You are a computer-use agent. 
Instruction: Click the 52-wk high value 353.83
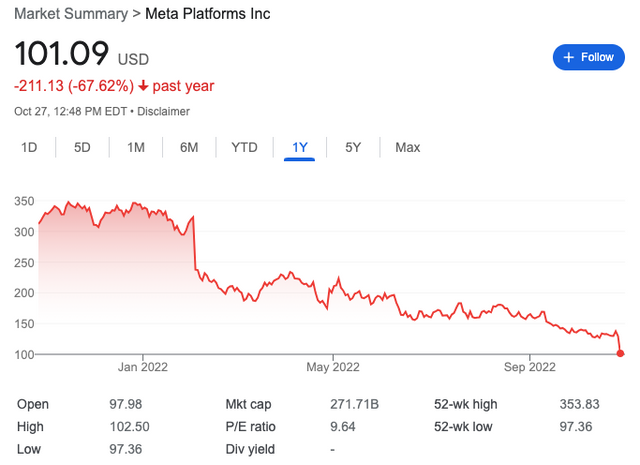tap(586, 404)
